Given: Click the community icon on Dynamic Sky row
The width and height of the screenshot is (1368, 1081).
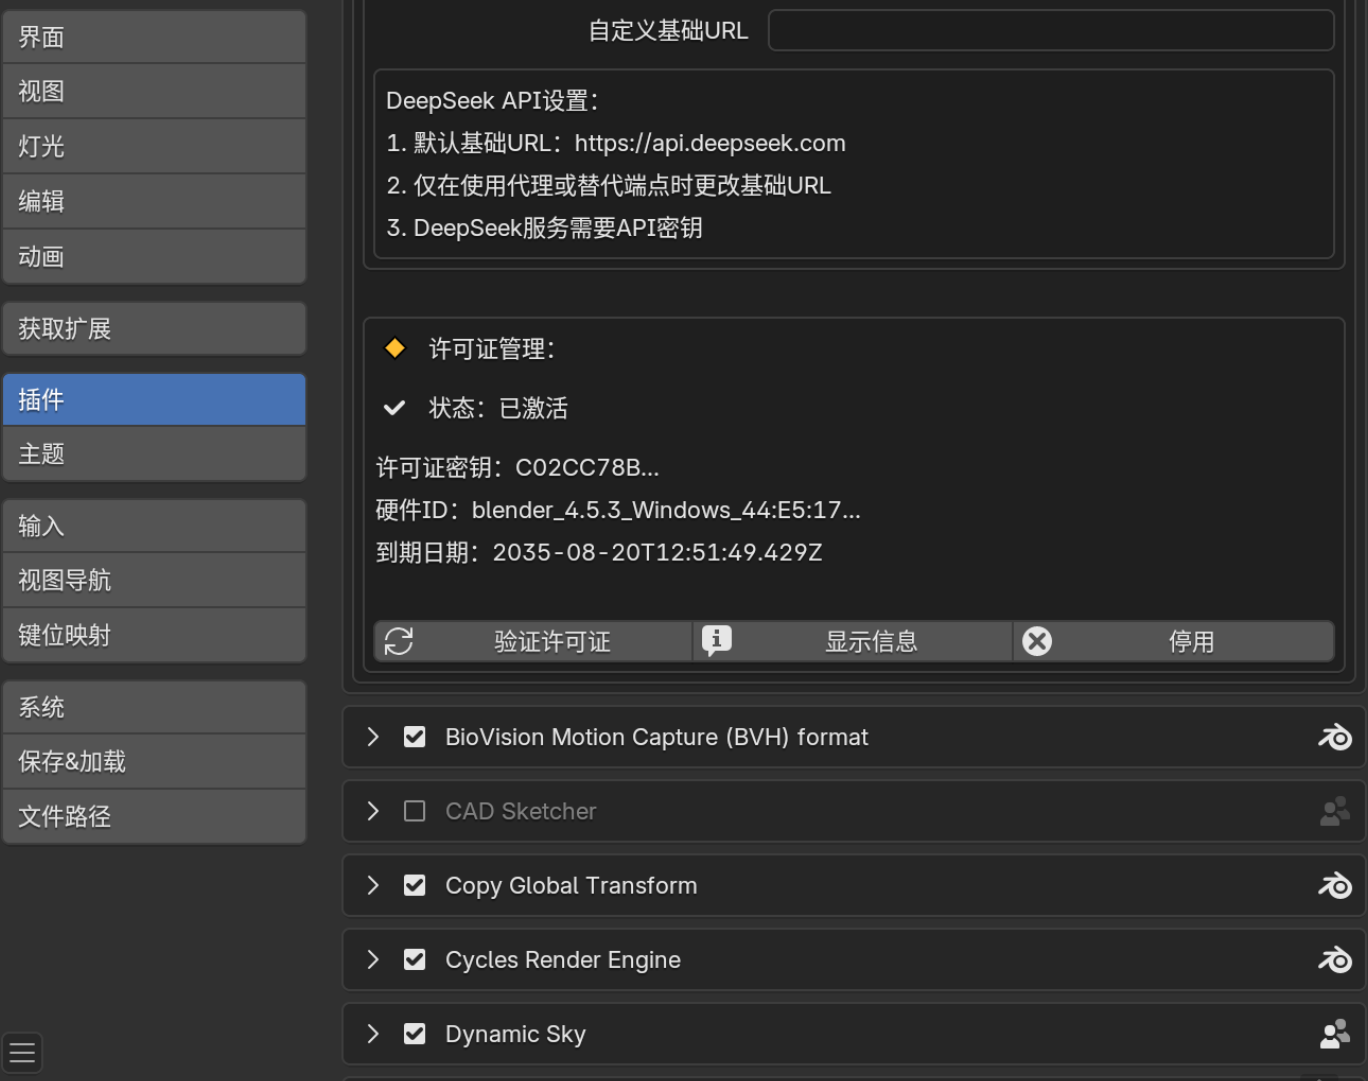Looking at the screenshot, I should point(1335,1034).
